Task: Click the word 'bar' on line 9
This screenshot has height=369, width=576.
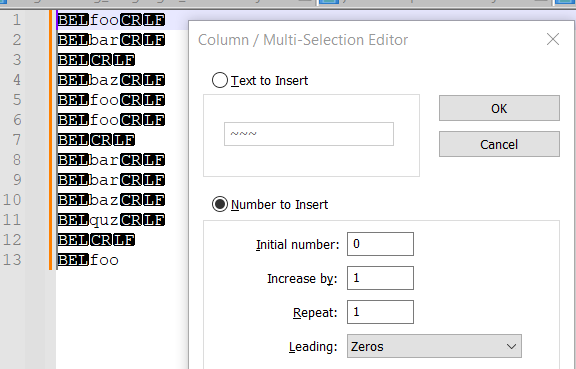Action: [x=104, y=180]
